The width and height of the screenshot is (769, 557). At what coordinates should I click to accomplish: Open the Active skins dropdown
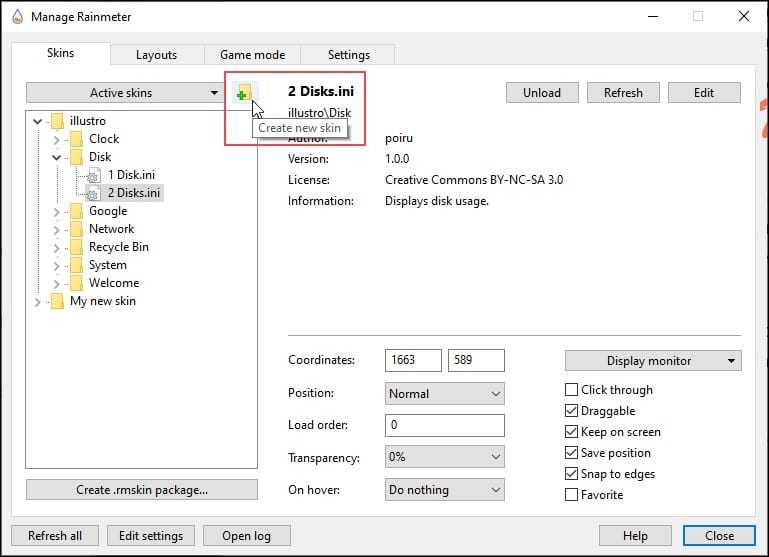click(x=123, y=93)
